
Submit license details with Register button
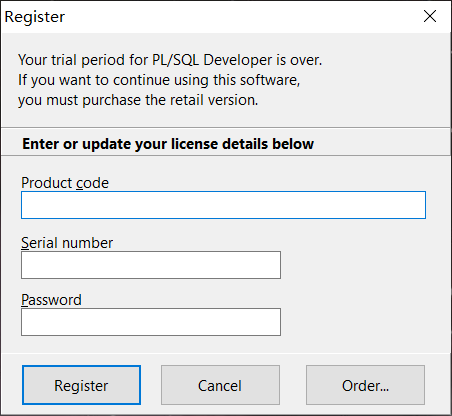81,385
